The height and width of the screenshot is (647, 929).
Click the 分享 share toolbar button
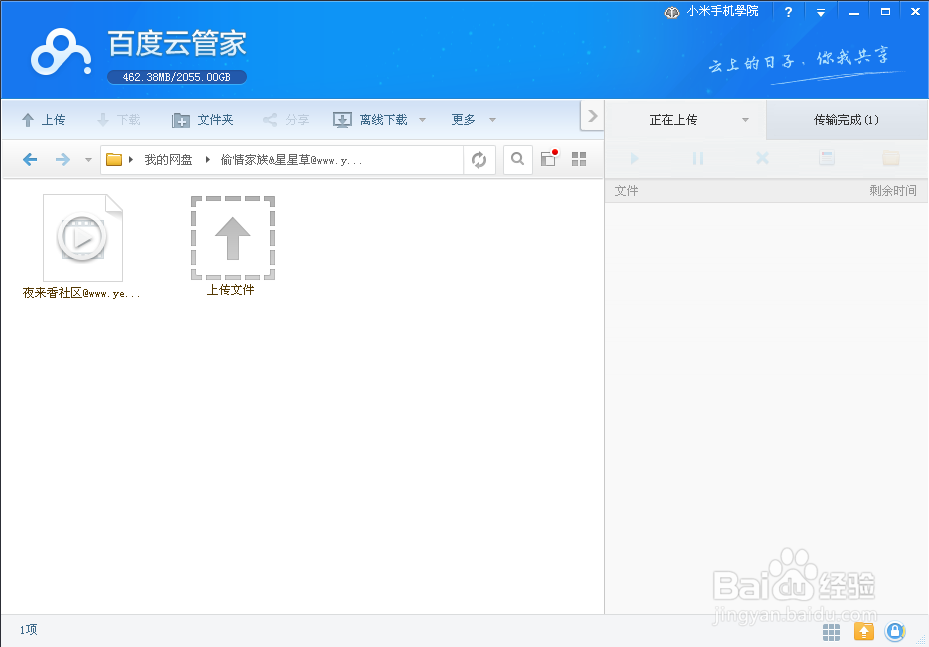point(286,120)
